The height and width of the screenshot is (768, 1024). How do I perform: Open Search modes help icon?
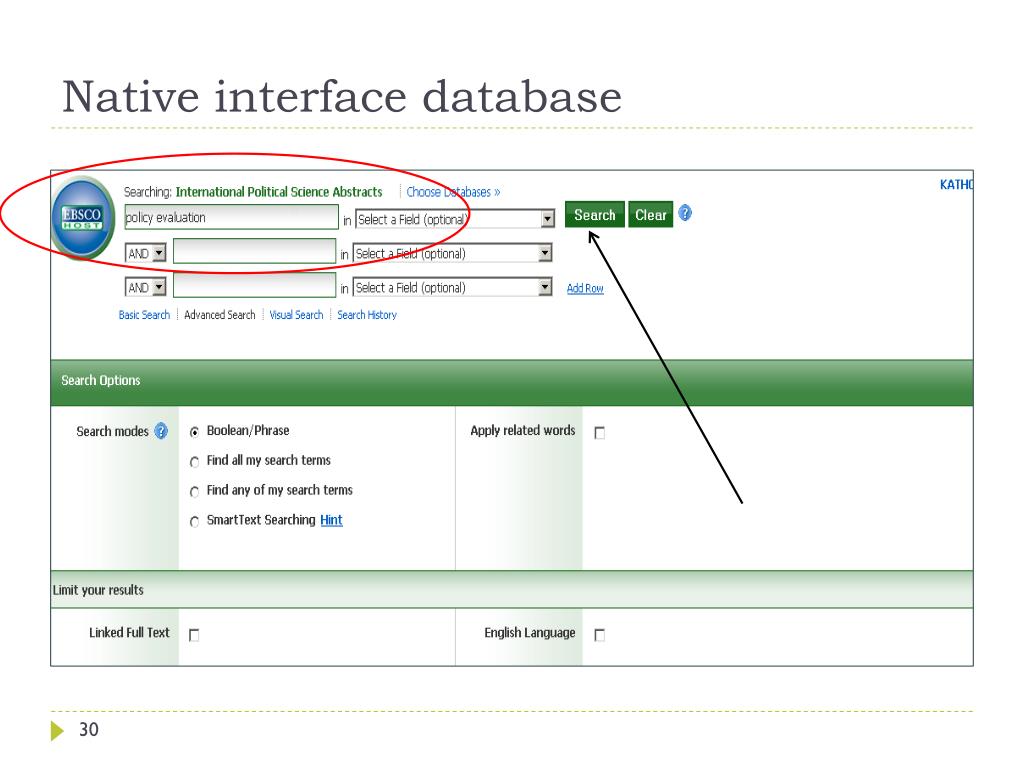(x=161, y=431)
